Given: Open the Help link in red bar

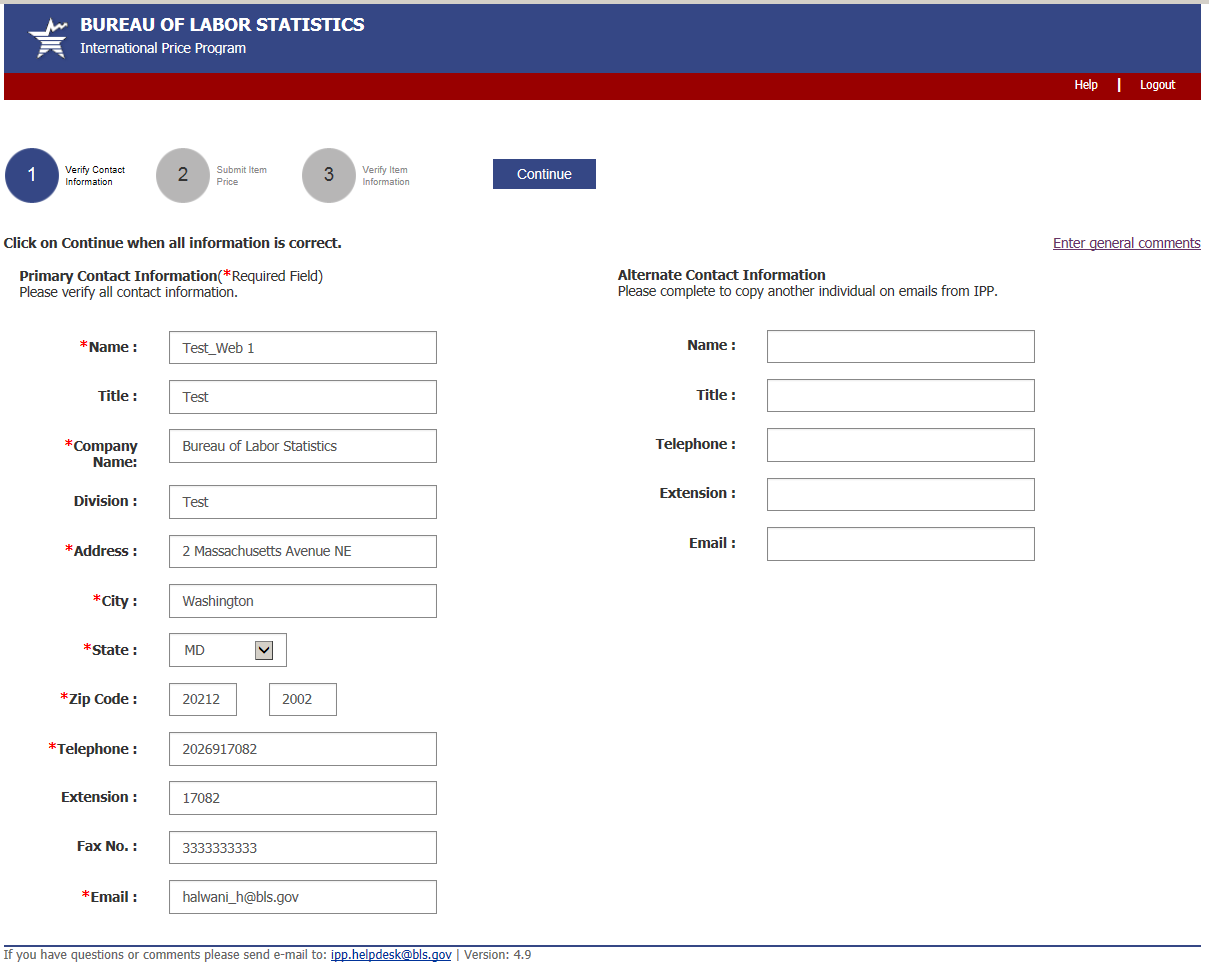Looking at the screenshot, I should point(1086,85).
